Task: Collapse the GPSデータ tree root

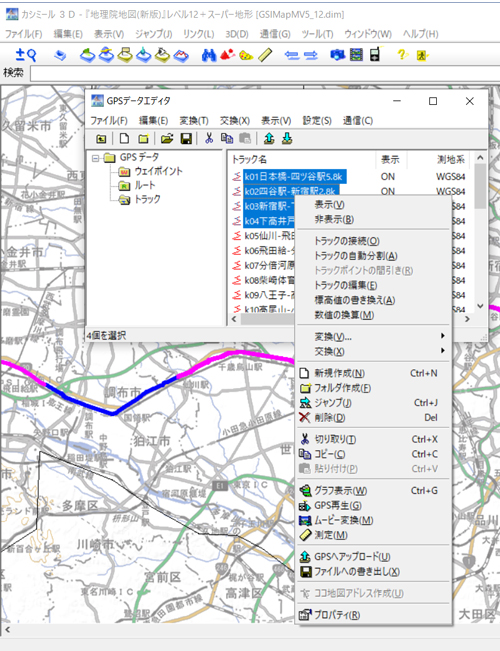Action: 96,158
